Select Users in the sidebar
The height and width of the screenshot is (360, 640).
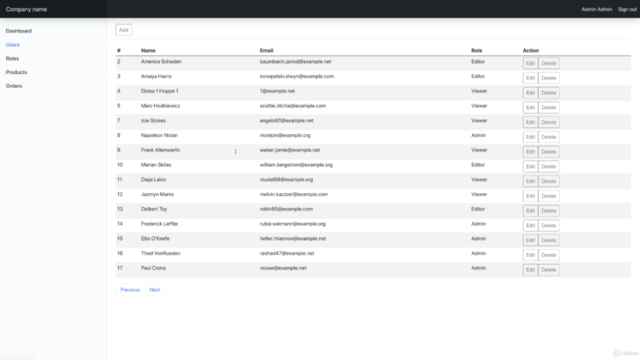click(x=13, y=45)
